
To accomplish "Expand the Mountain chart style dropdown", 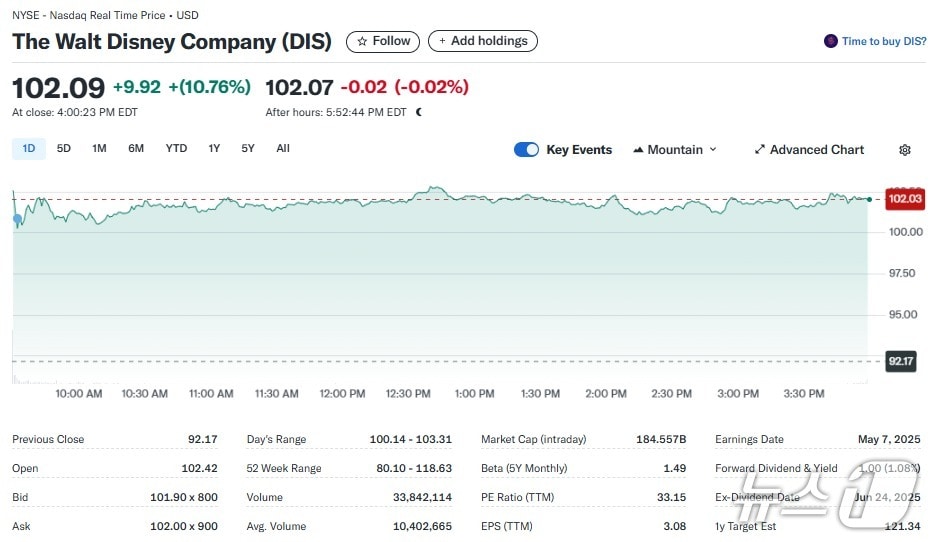I will point(713,150).
